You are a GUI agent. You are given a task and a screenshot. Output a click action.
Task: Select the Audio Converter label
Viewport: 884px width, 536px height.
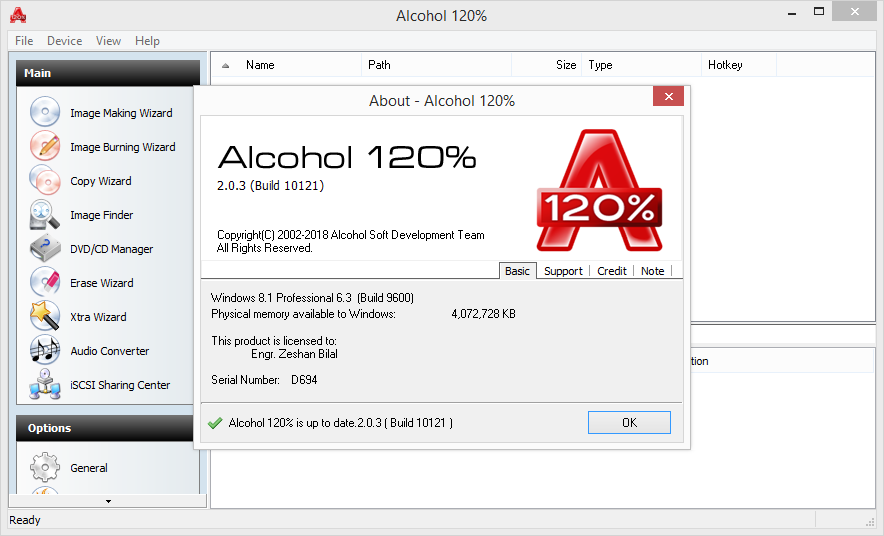[109, 351]
